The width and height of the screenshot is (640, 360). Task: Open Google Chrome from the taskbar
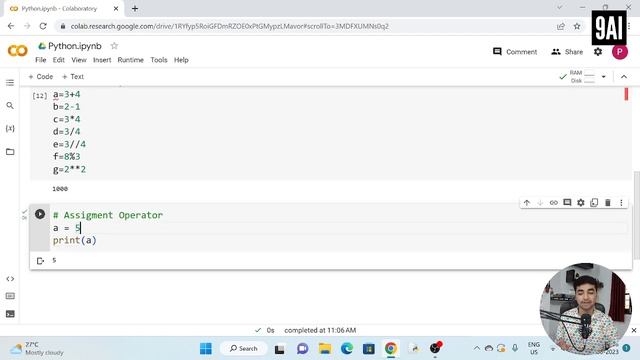[x=391, y=349]
